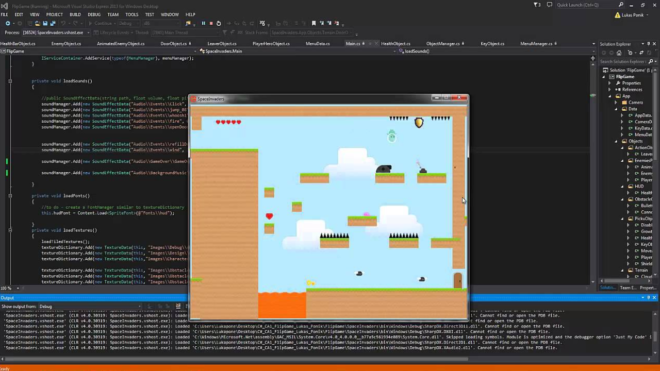The height and width of the screenshot is (371, 660).
Task: Select the FlipGame project node
Action: pyautogui.click(x=625, y=77)
